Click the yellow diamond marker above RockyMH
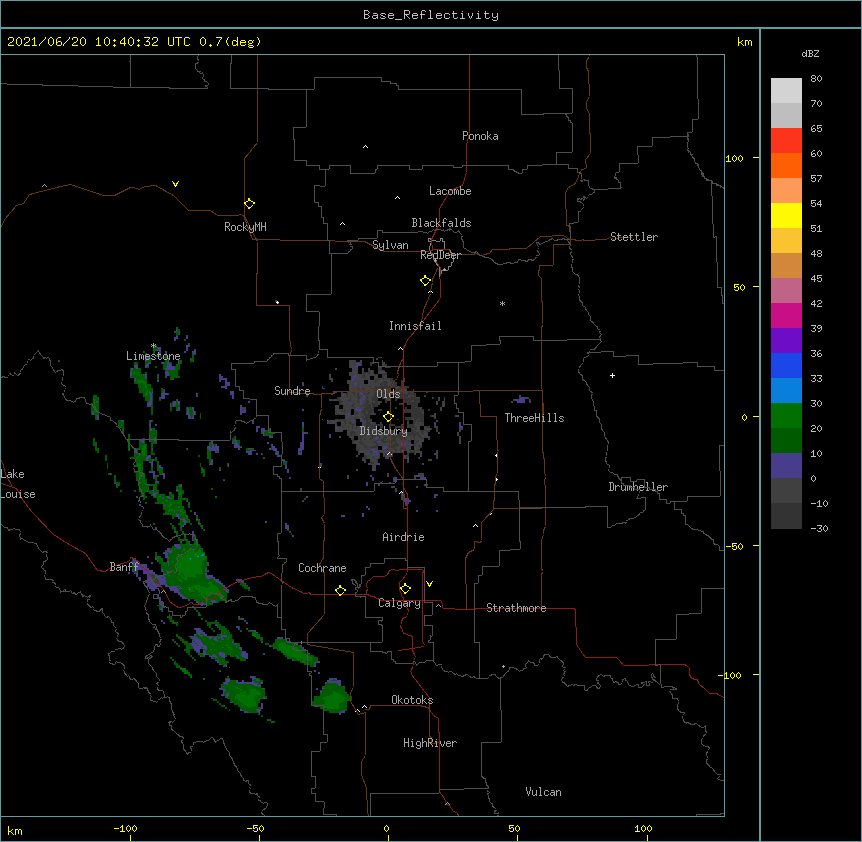This screenshot has height=842, width=862. (x=249, y=204)
